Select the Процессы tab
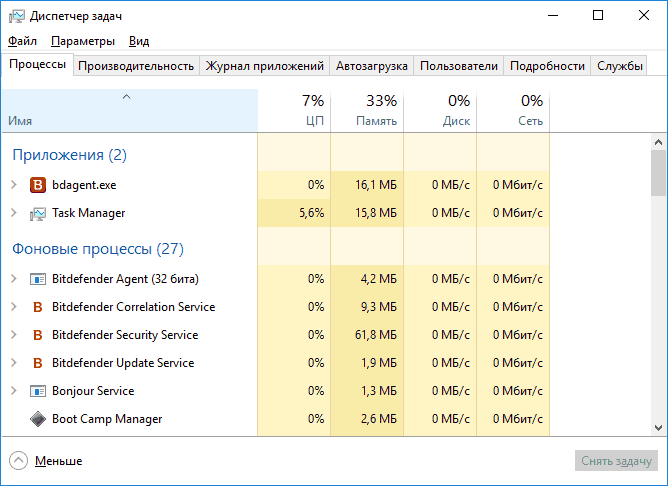 [37, 65]
